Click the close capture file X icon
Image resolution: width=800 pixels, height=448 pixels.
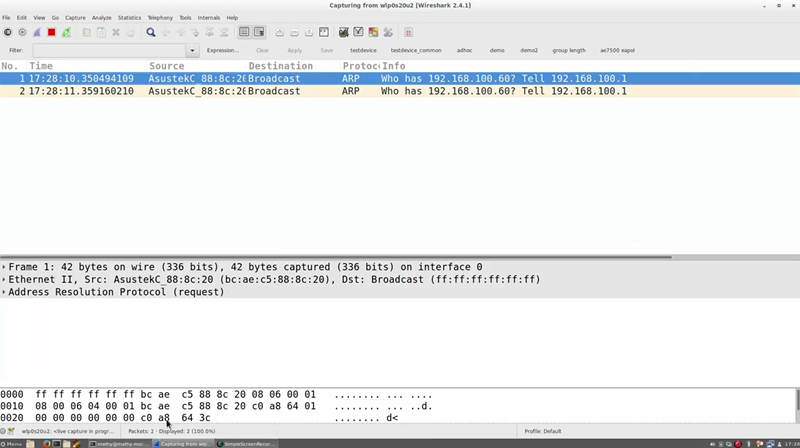pos(116,32)
